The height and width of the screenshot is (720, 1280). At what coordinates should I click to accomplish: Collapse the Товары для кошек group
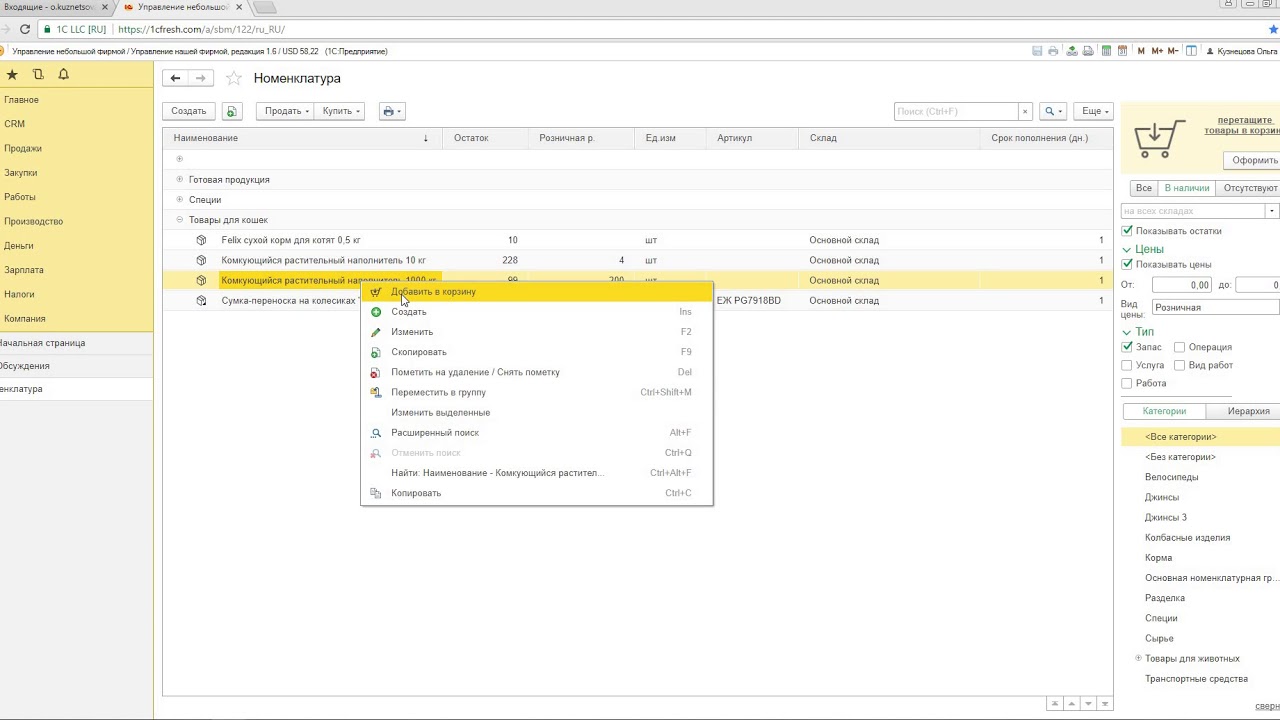click(x=180, y=219)
